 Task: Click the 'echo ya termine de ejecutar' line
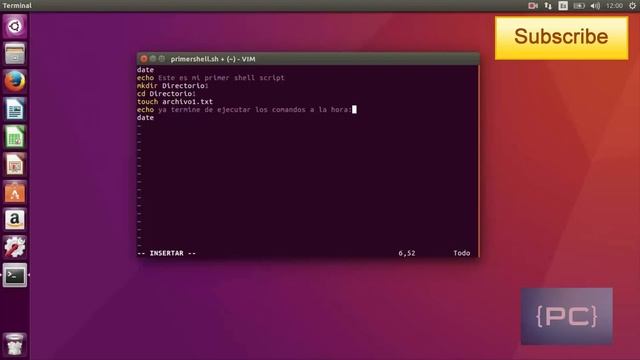click(x=244, y=109)
